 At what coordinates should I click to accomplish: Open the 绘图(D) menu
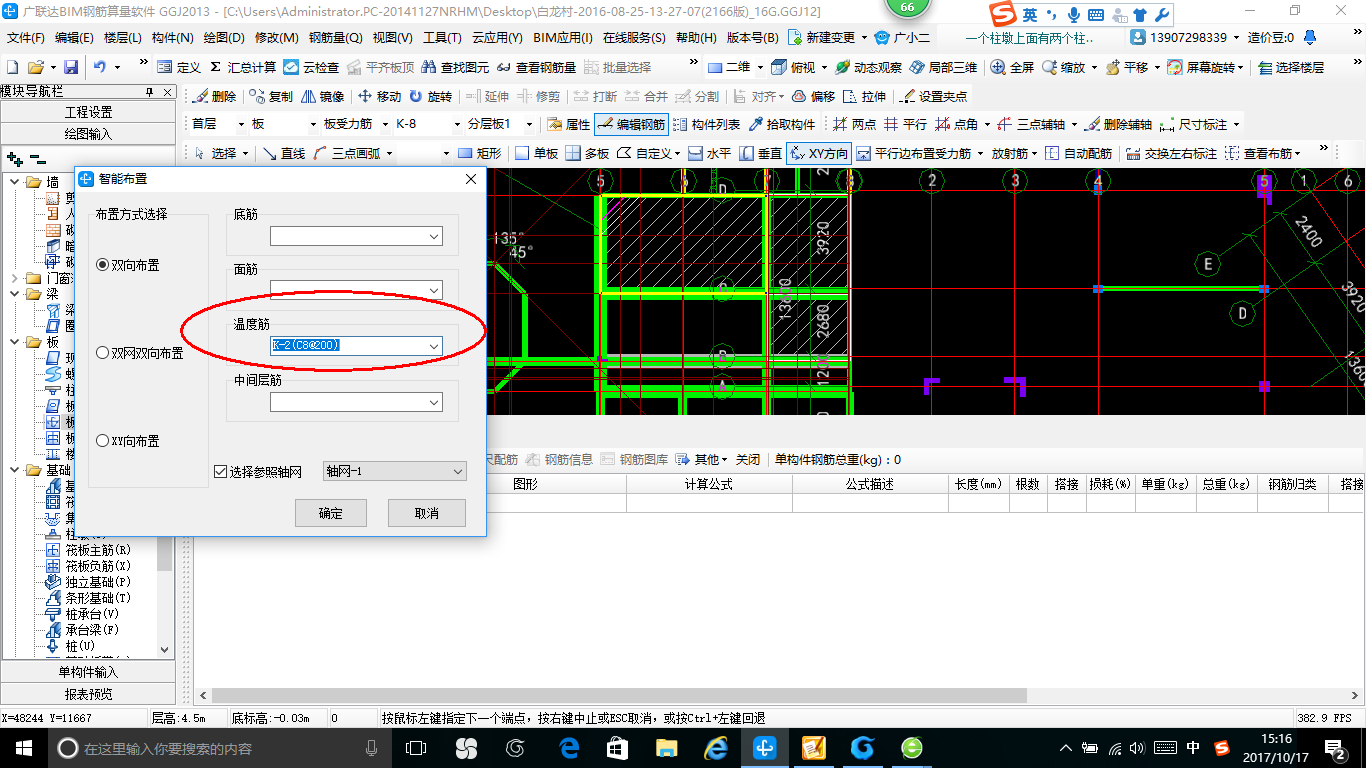(224, 38)
